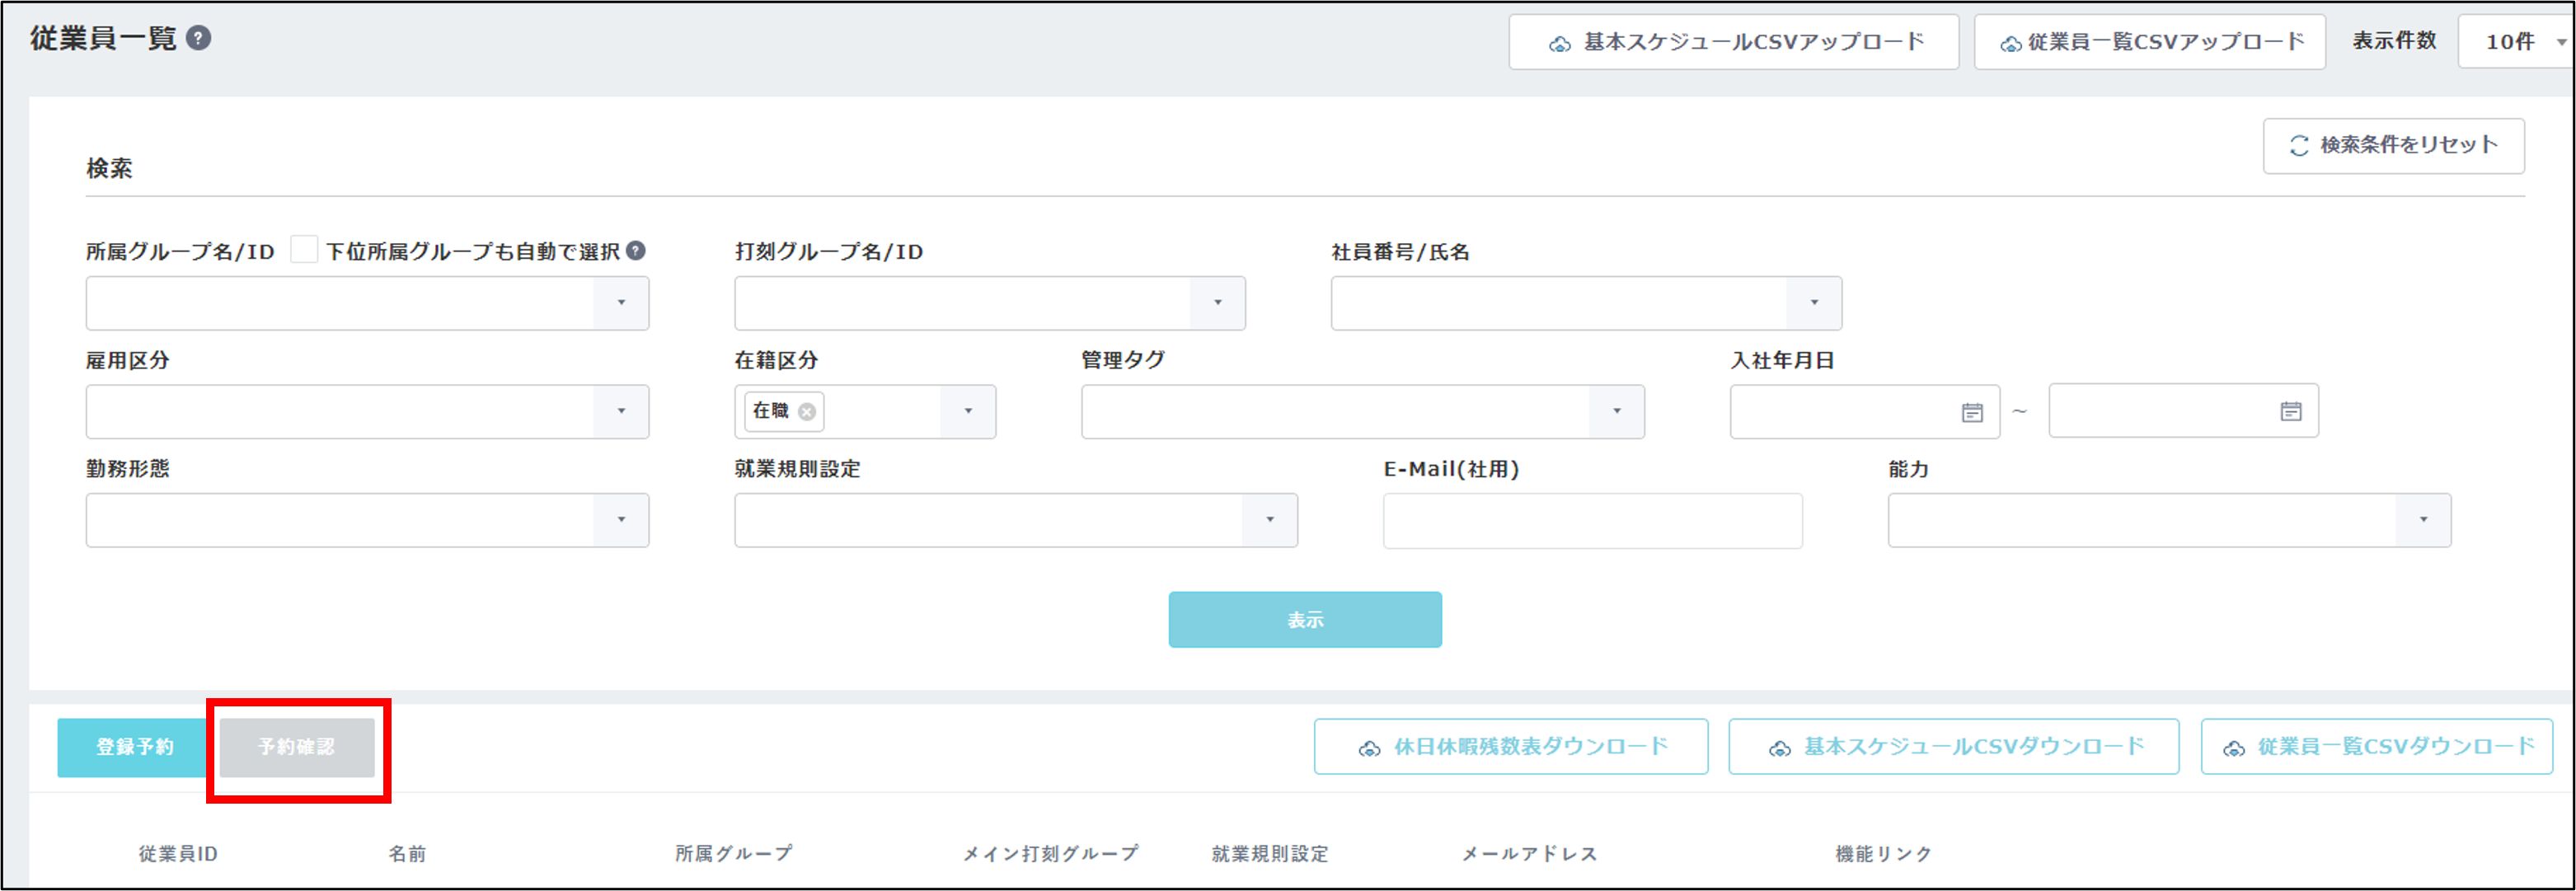This screenshot has width=2576, height=891.
Task: Download 休日休暇残数表 via cloud icon button
Action: click(1510, 747)
